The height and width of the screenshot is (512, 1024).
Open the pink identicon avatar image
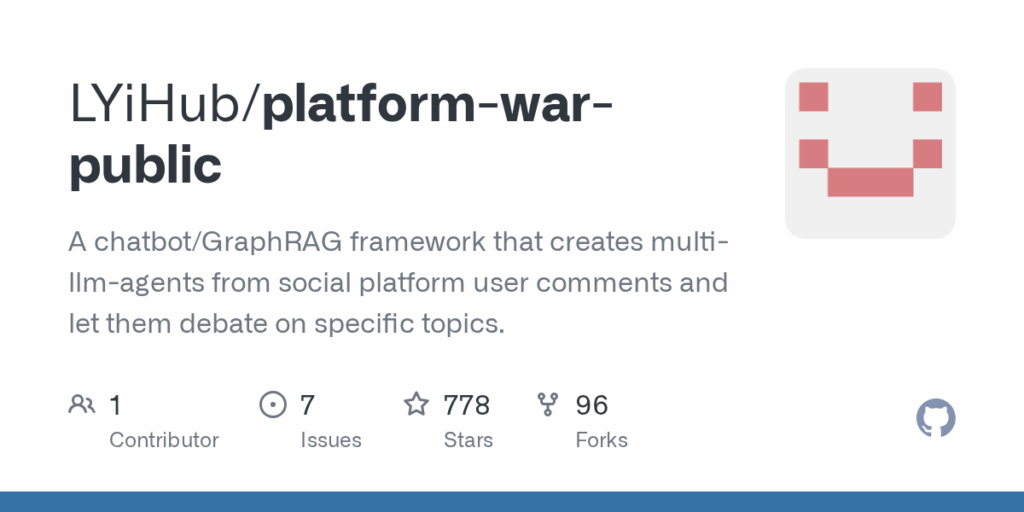[x=870, y=153]
